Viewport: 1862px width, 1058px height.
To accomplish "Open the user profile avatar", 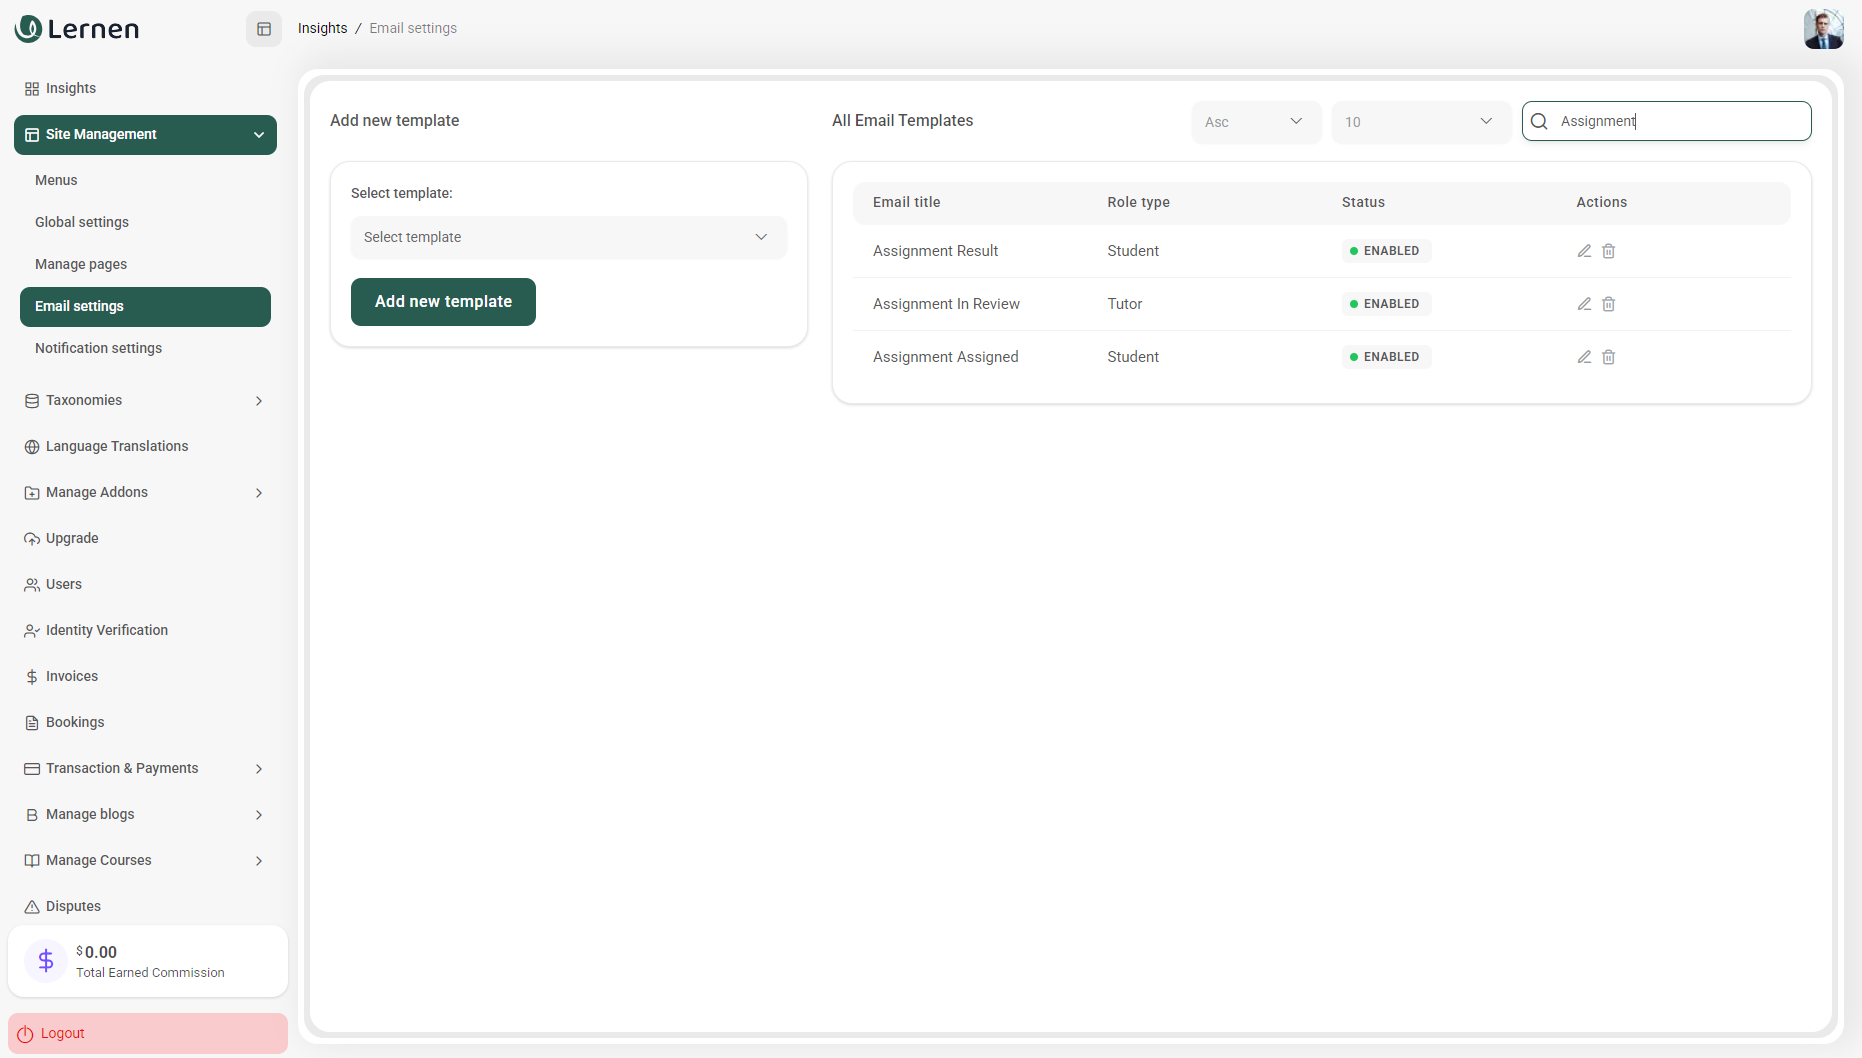I will coord(1822,29).
